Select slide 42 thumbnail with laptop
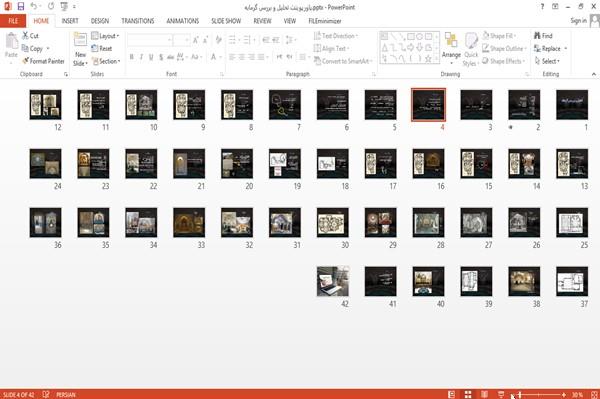The height and width of the screenshot is (399, 600). click(333, 281)
